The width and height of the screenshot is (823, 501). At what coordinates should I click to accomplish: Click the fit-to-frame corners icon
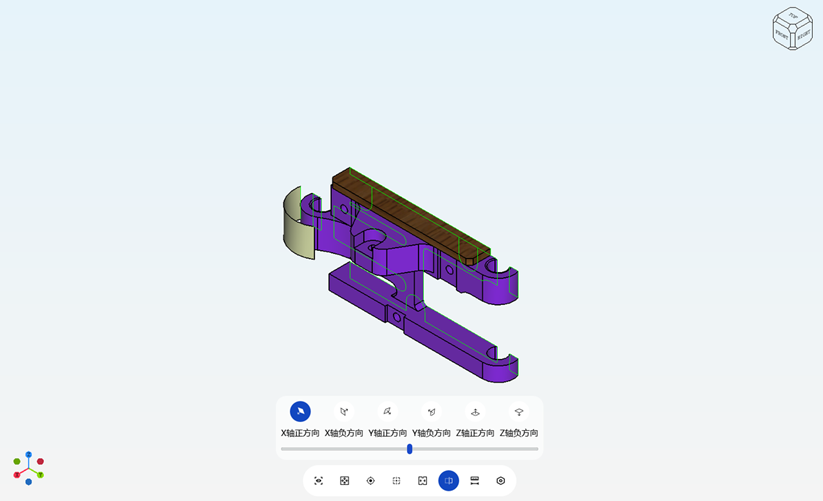click(x=423, y=481)
